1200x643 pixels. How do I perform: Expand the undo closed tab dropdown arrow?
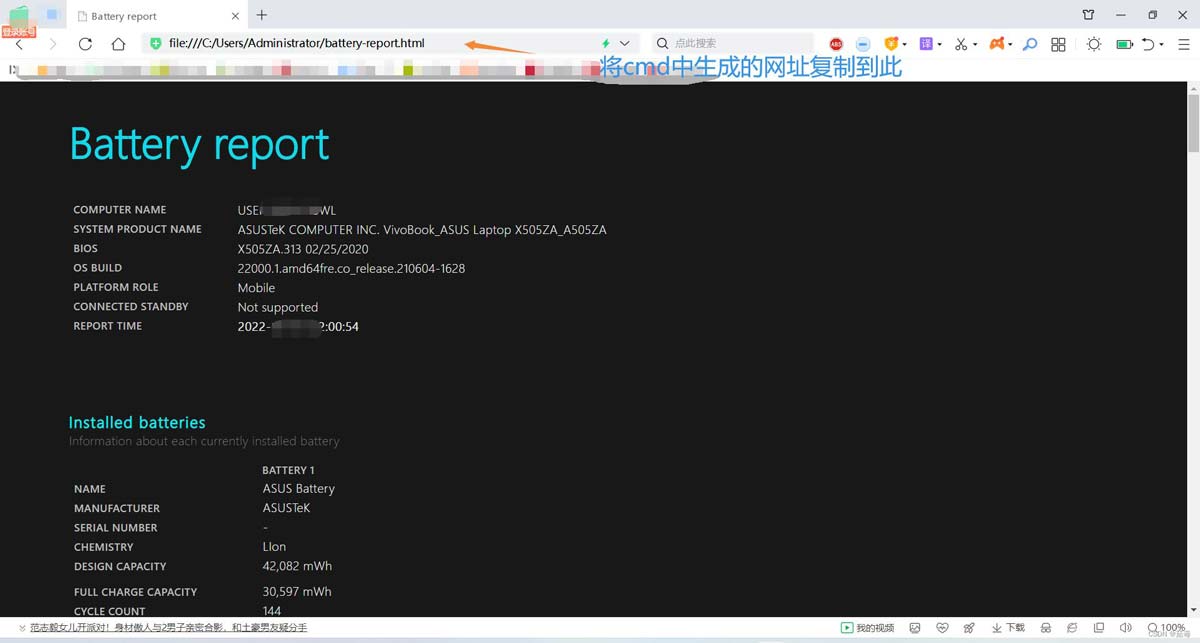coord(1163,44)
